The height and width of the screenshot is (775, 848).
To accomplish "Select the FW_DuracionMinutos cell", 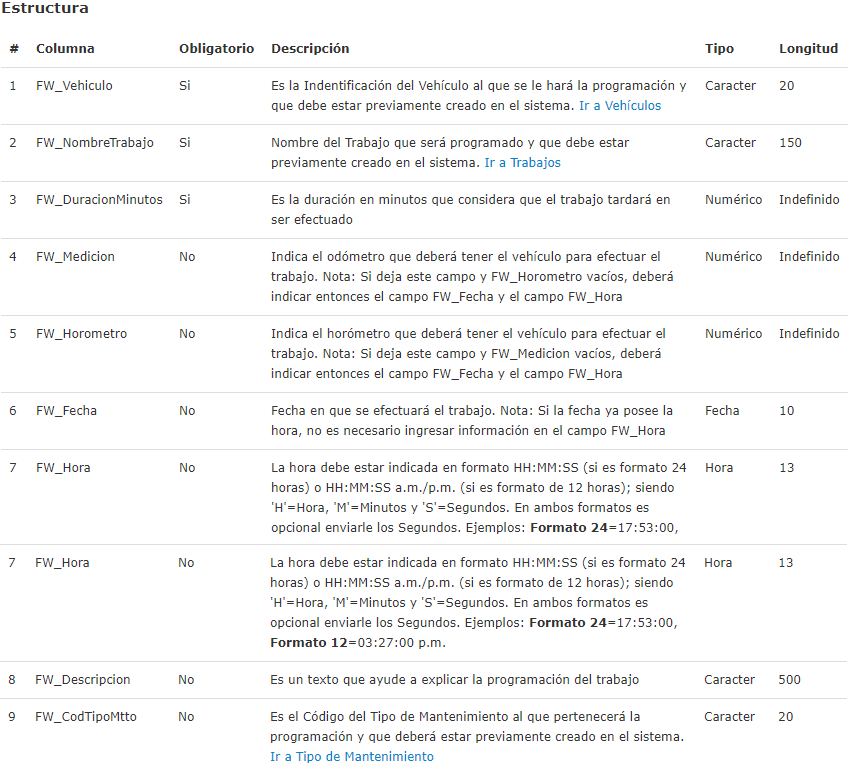I will (x=99, y=199).
